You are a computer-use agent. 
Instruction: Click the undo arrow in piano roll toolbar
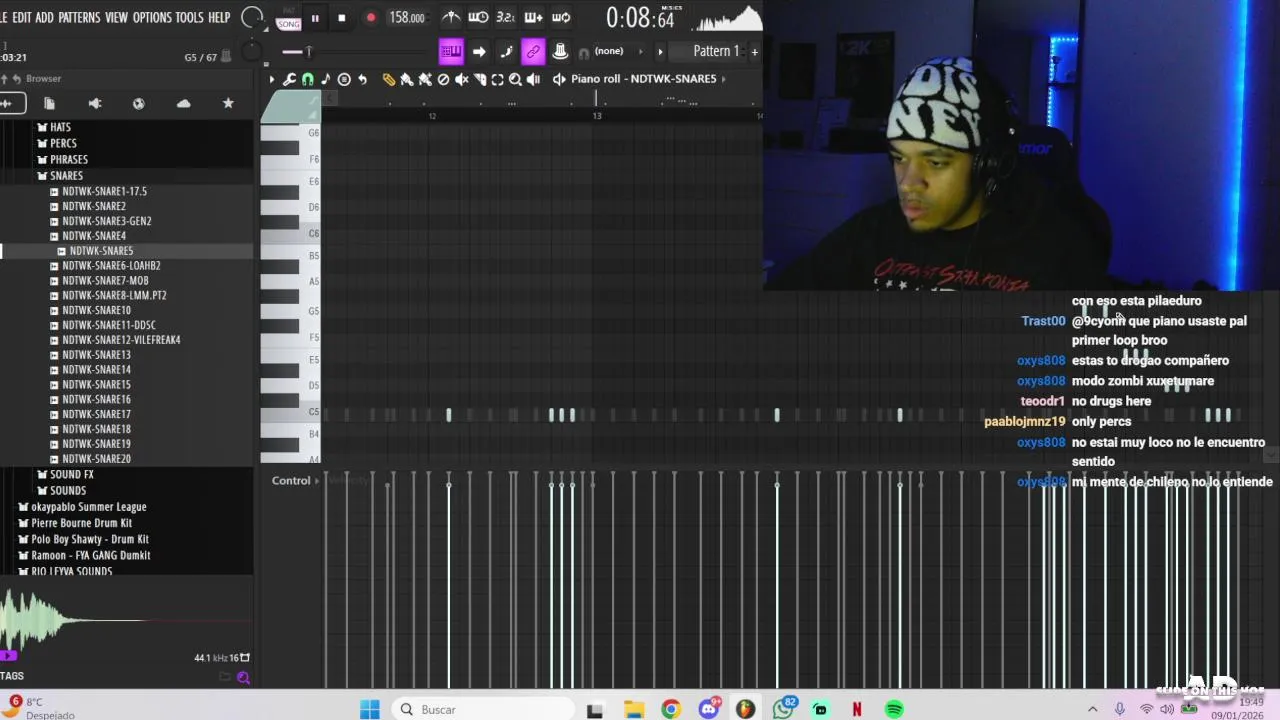pyautogui.click(x=362, y=79)
